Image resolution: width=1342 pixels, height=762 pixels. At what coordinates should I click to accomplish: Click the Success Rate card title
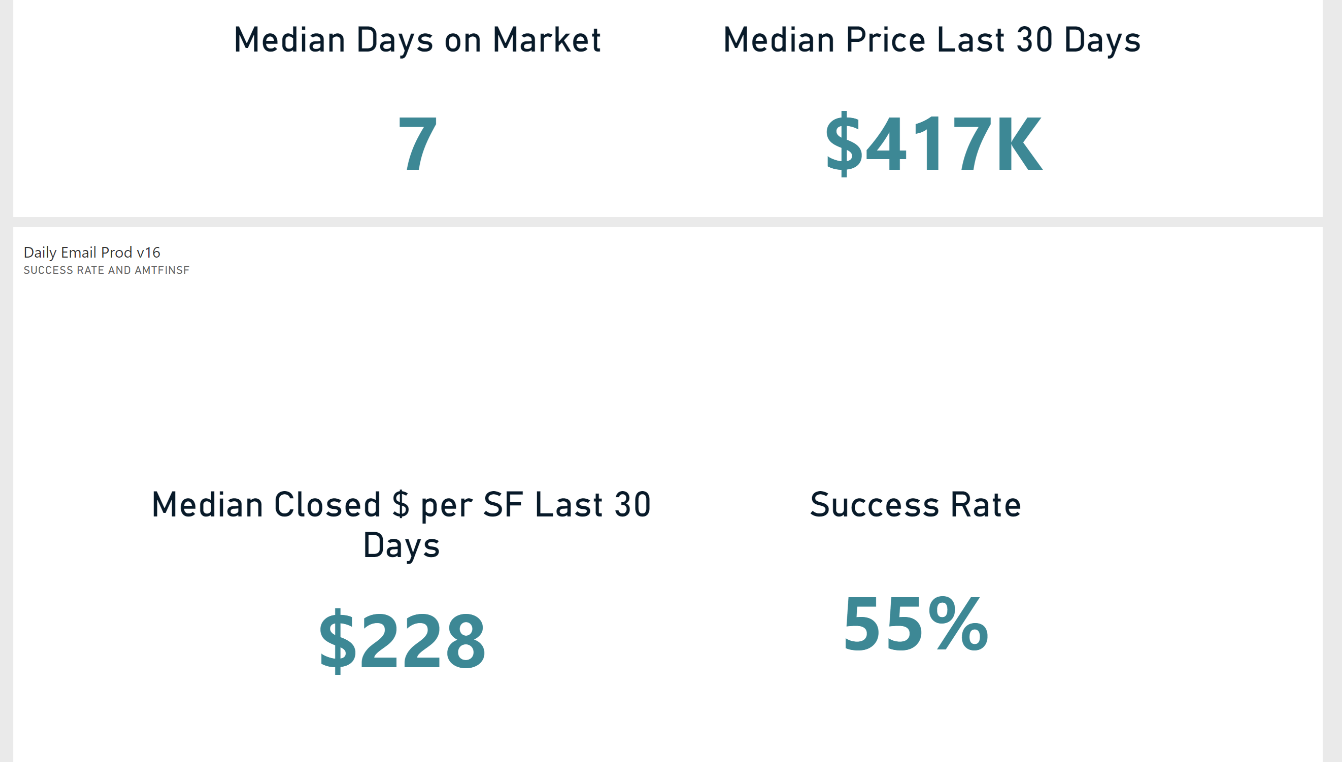pos(915,505)
